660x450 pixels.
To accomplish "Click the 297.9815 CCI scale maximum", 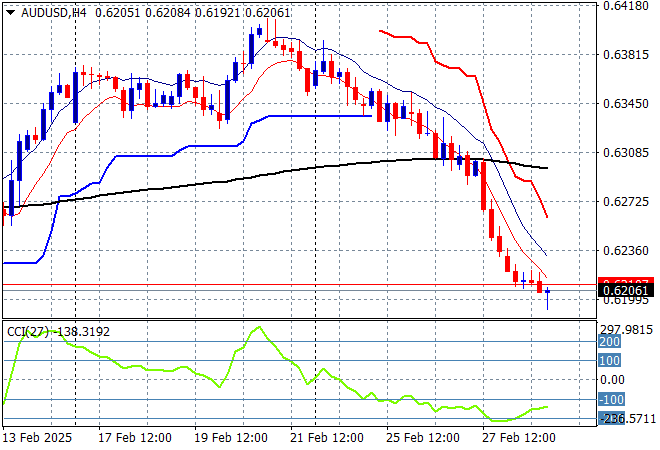I will click(x=627, y=329).
